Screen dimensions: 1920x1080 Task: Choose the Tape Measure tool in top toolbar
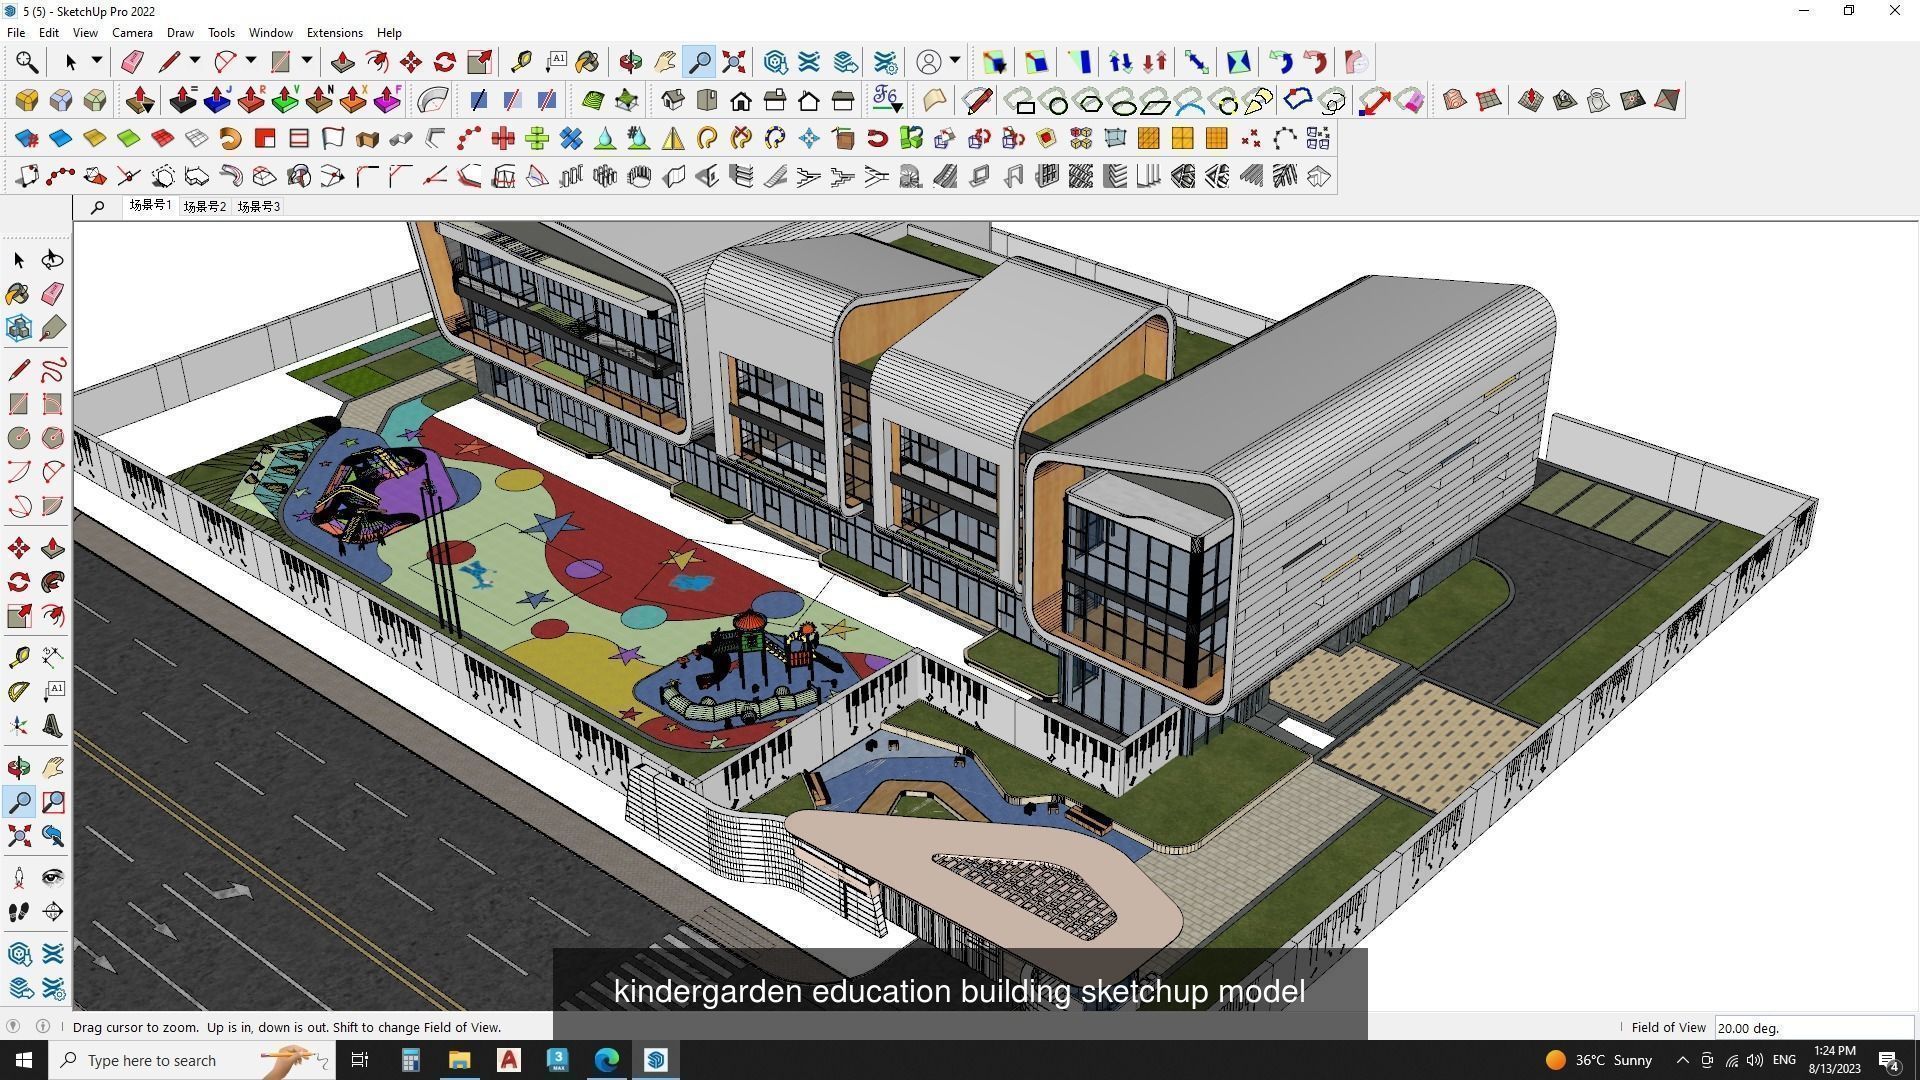tap(521, 62)
